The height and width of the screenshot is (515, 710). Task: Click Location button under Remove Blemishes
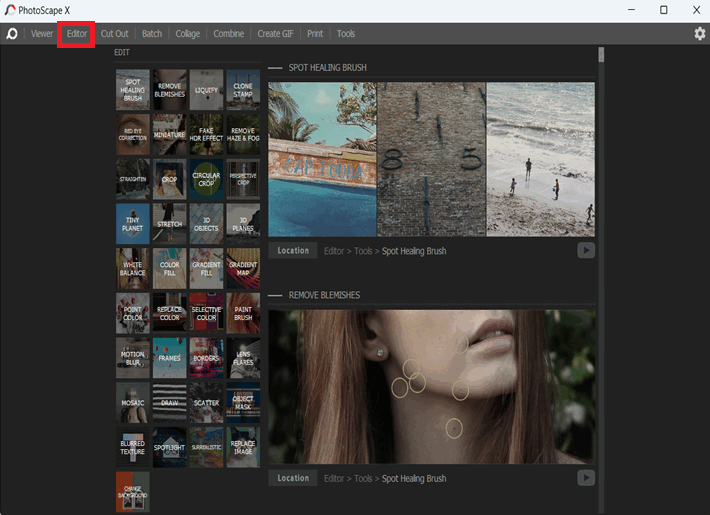click(x=293, y=478)
